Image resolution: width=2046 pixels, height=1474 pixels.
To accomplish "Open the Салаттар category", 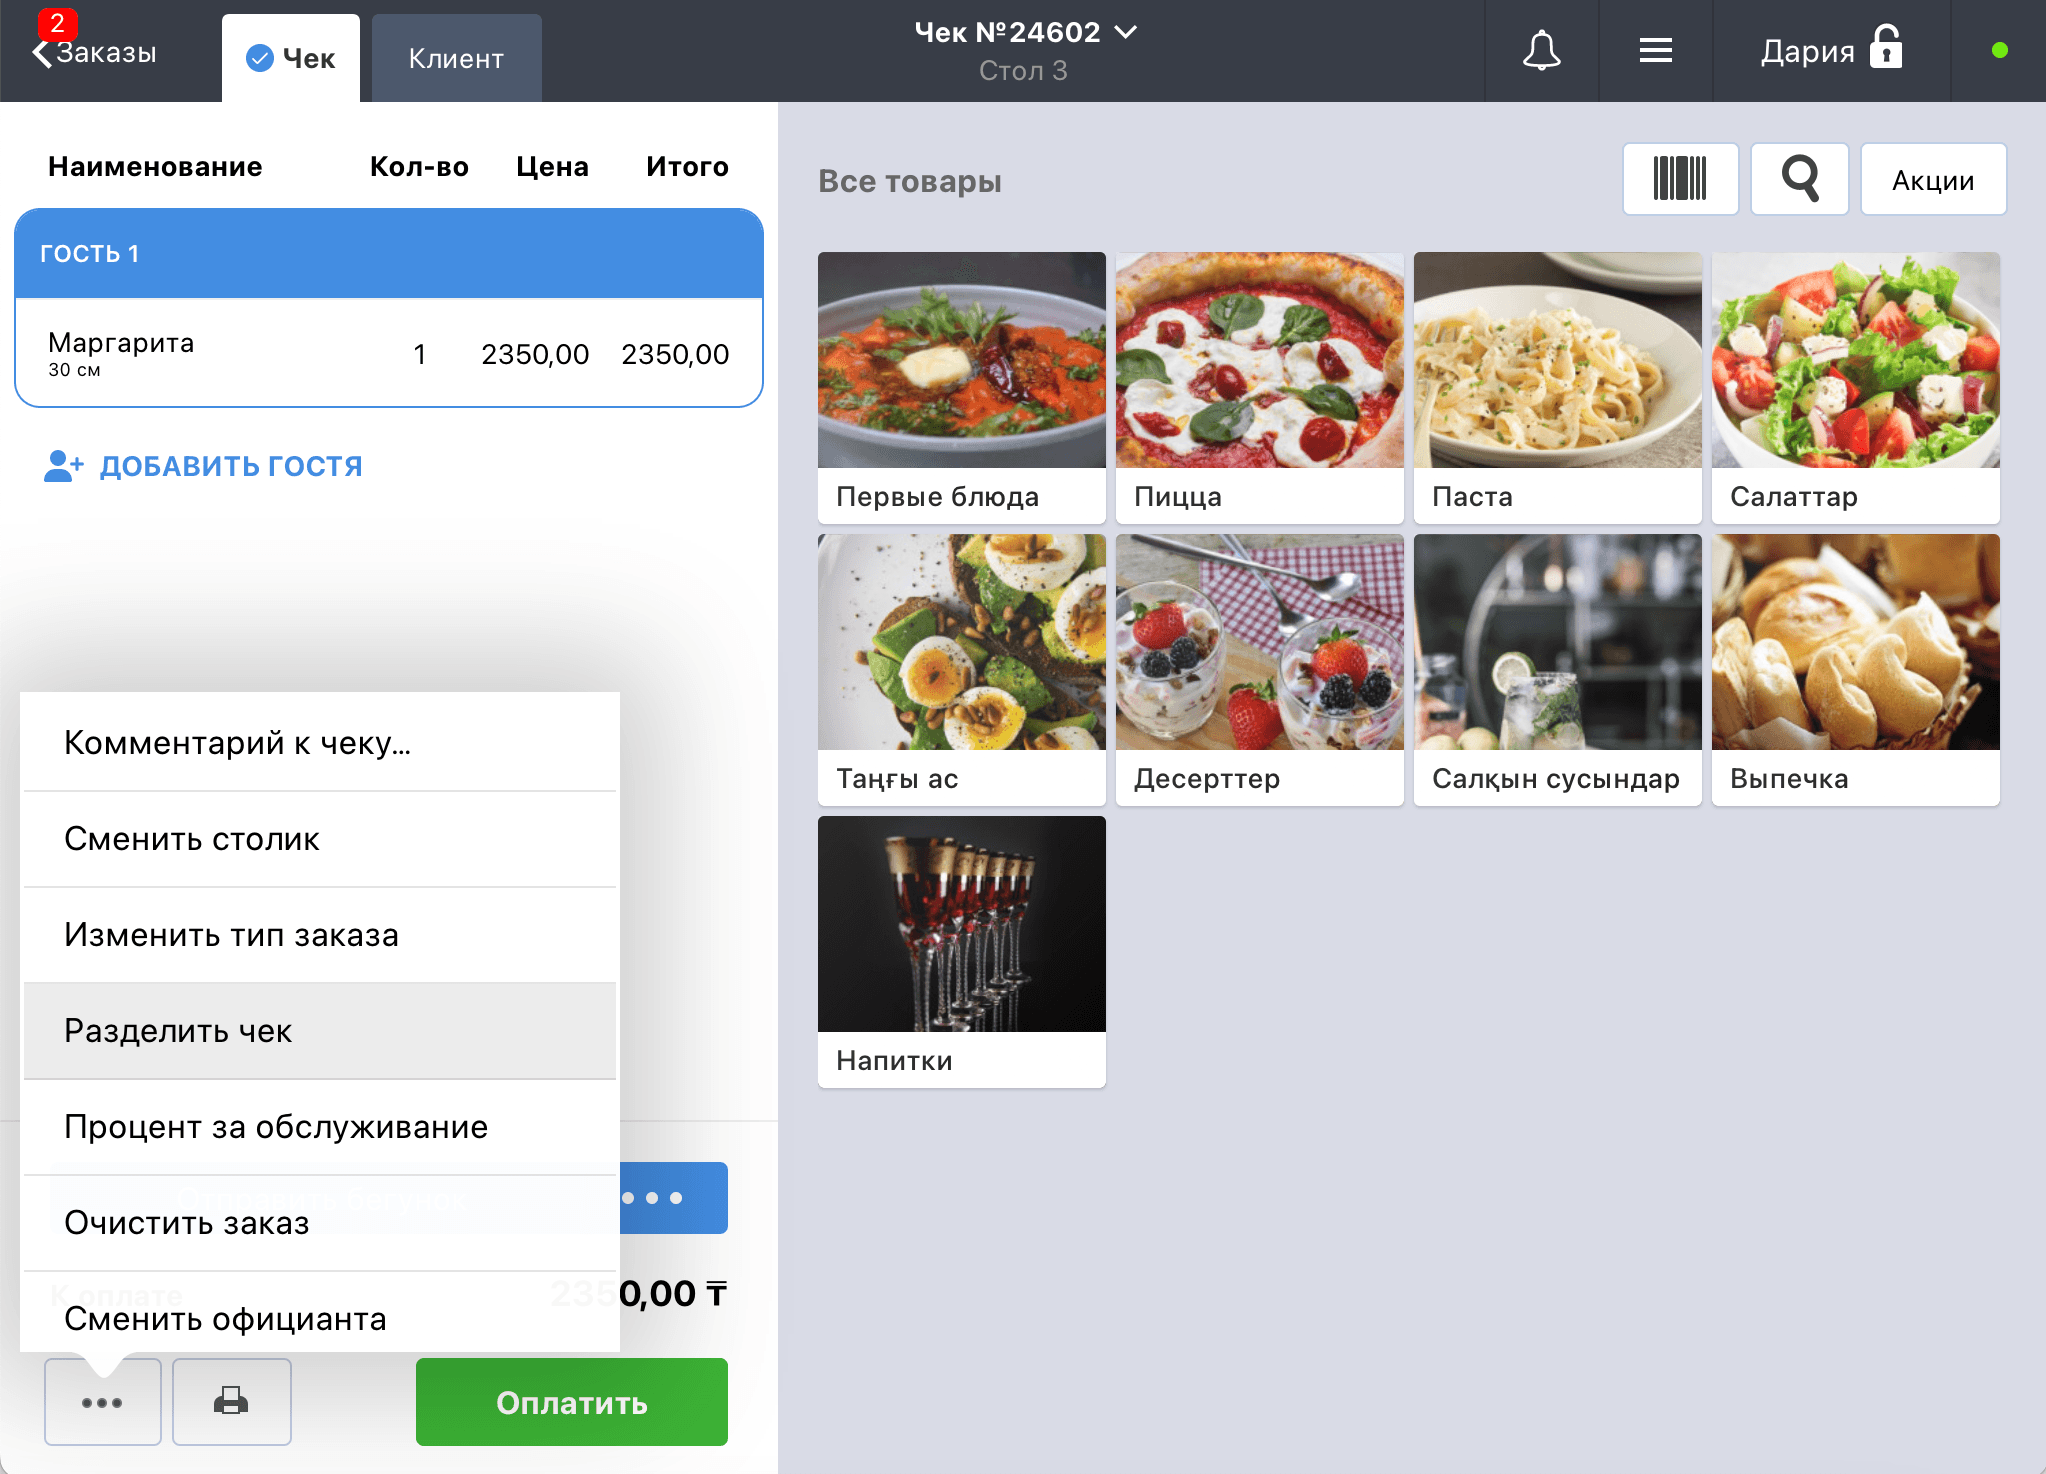I will click(1855, 388).
